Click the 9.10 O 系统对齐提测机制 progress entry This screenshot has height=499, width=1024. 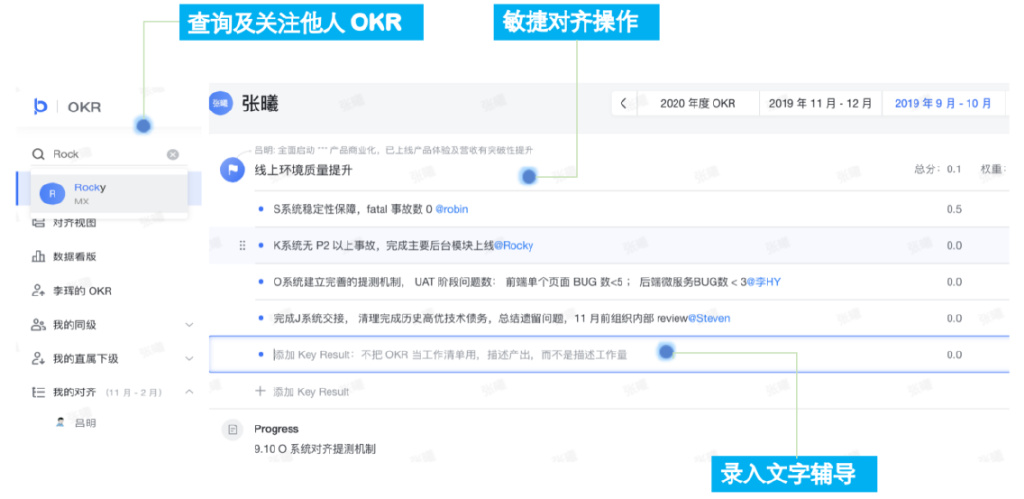315,449
